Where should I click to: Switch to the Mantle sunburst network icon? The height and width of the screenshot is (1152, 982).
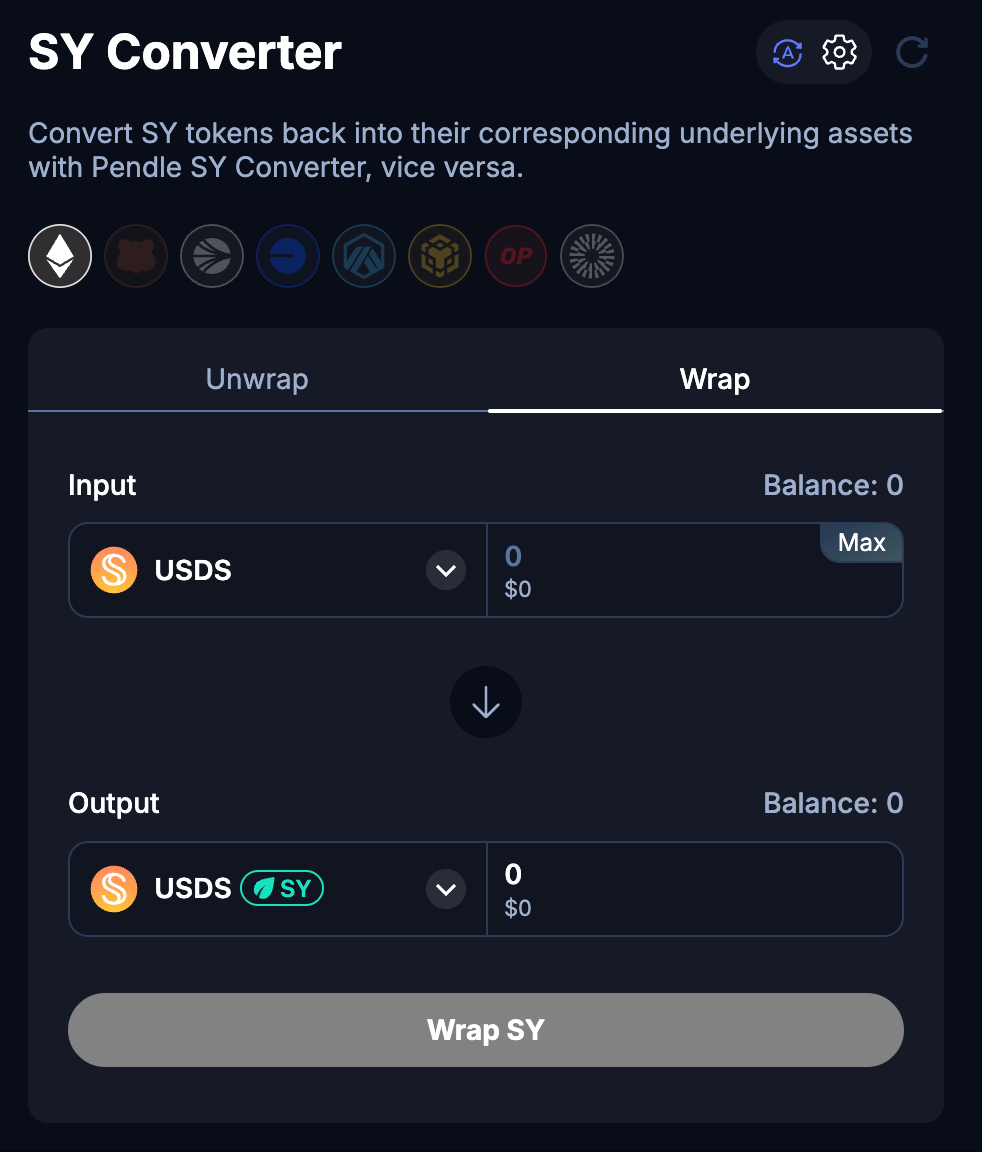click(x=592, y=256)
